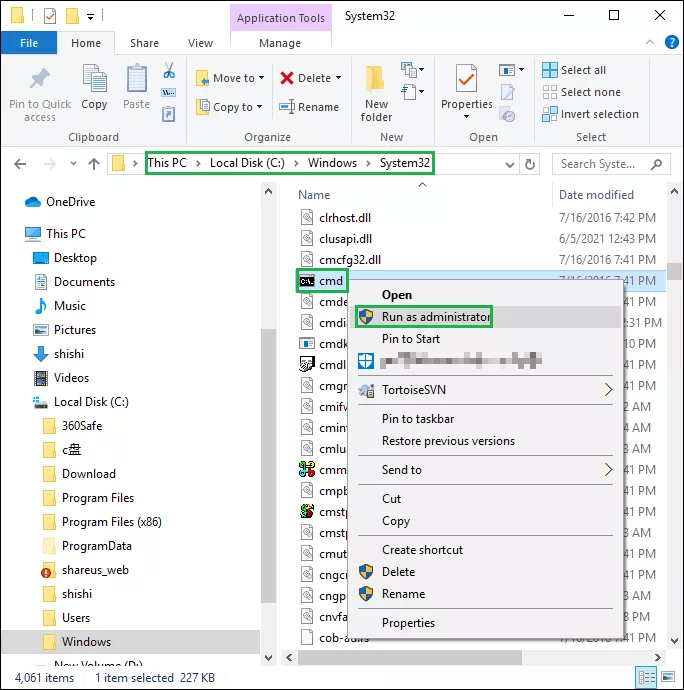Image resolution: width=684 pixels, height=690 pixels.
Task: Click the horizontal scrollbar thumb of file list
Action: pyautogui.click(x=410, y=657)
